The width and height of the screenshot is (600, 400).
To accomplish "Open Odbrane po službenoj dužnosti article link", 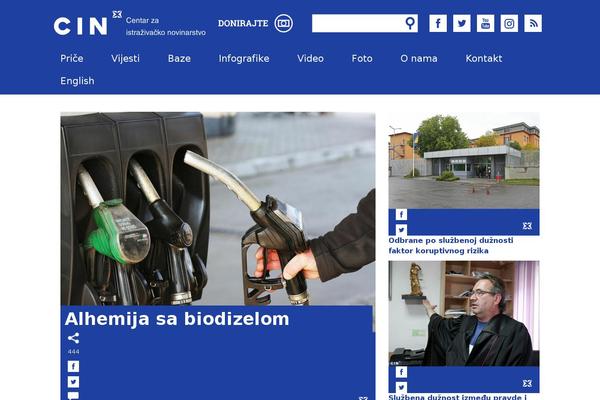I will coord(451,245).
